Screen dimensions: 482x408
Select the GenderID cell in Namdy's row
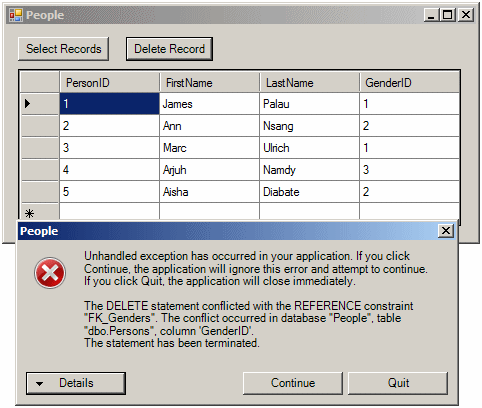click(x=409, y=170)
